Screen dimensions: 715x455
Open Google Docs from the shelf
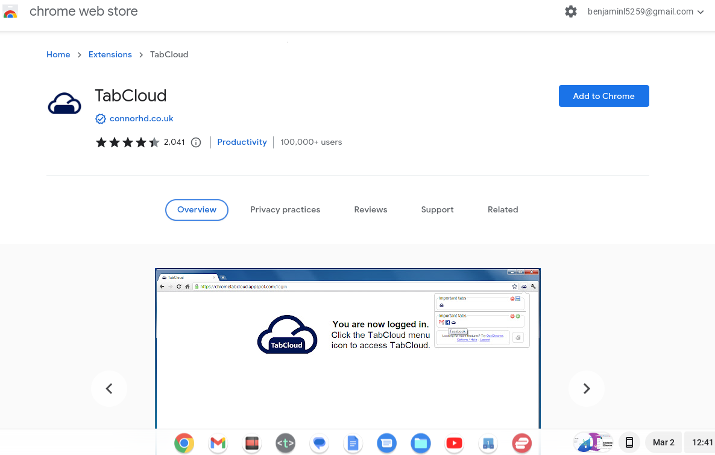(353, 443)
